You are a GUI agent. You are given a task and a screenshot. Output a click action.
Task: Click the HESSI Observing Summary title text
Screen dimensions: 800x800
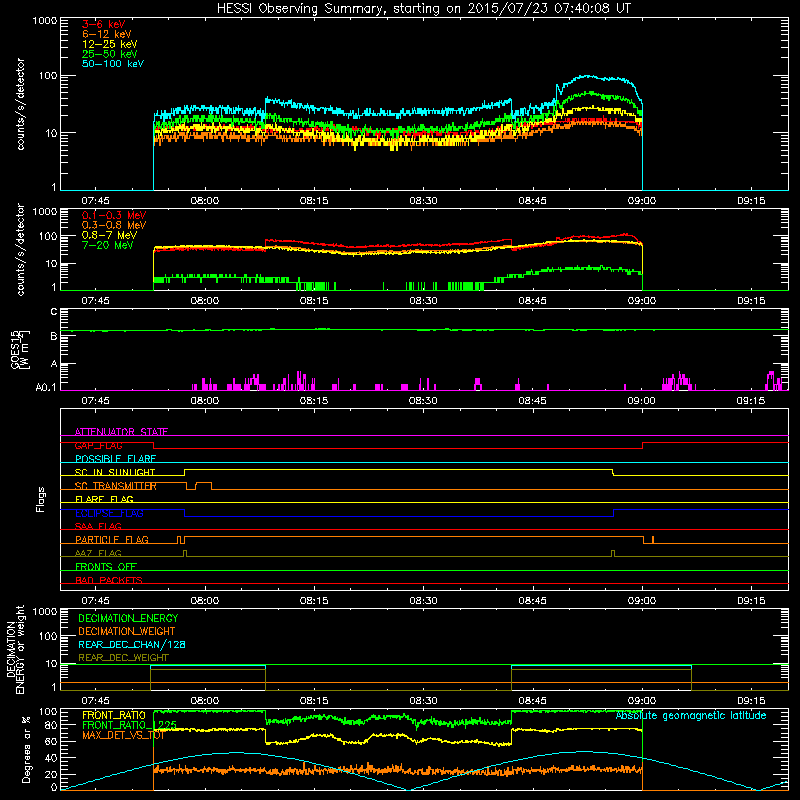tap(423, 9)
